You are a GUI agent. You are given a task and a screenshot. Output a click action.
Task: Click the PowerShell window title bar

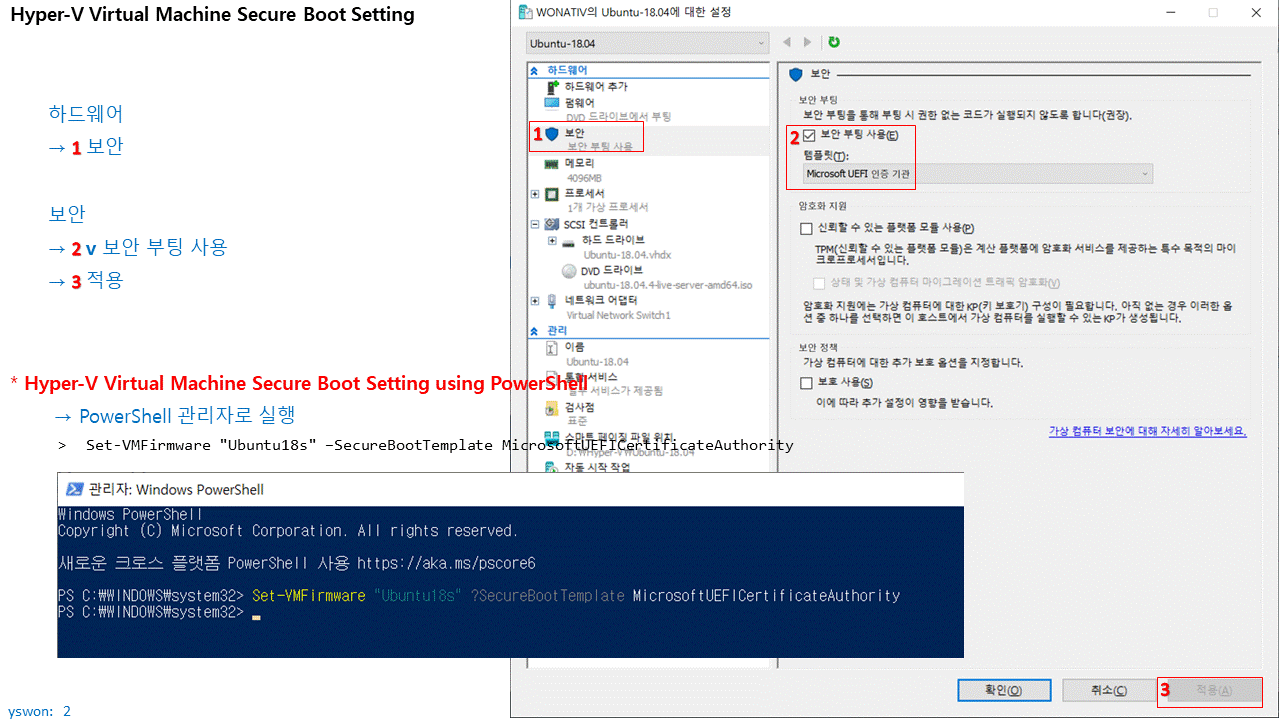(x=510, y=489)
